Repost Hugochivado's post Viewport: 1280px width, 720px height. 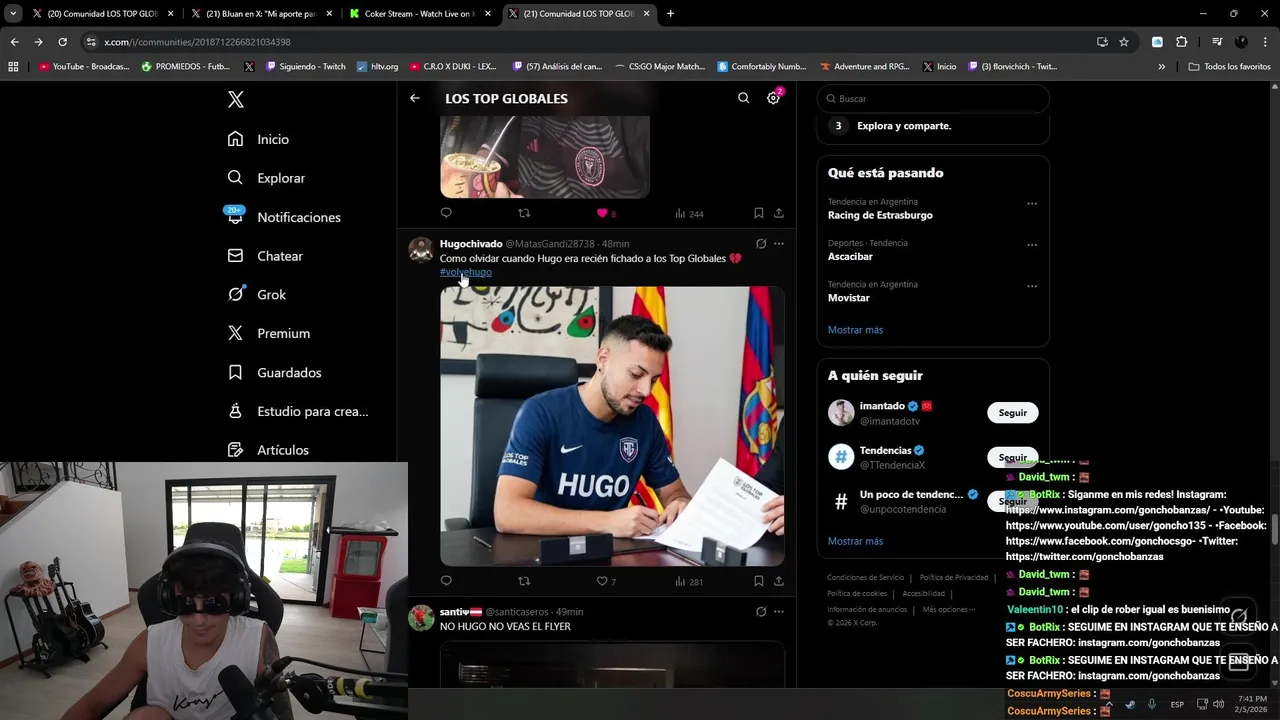(x=524, y=581)
